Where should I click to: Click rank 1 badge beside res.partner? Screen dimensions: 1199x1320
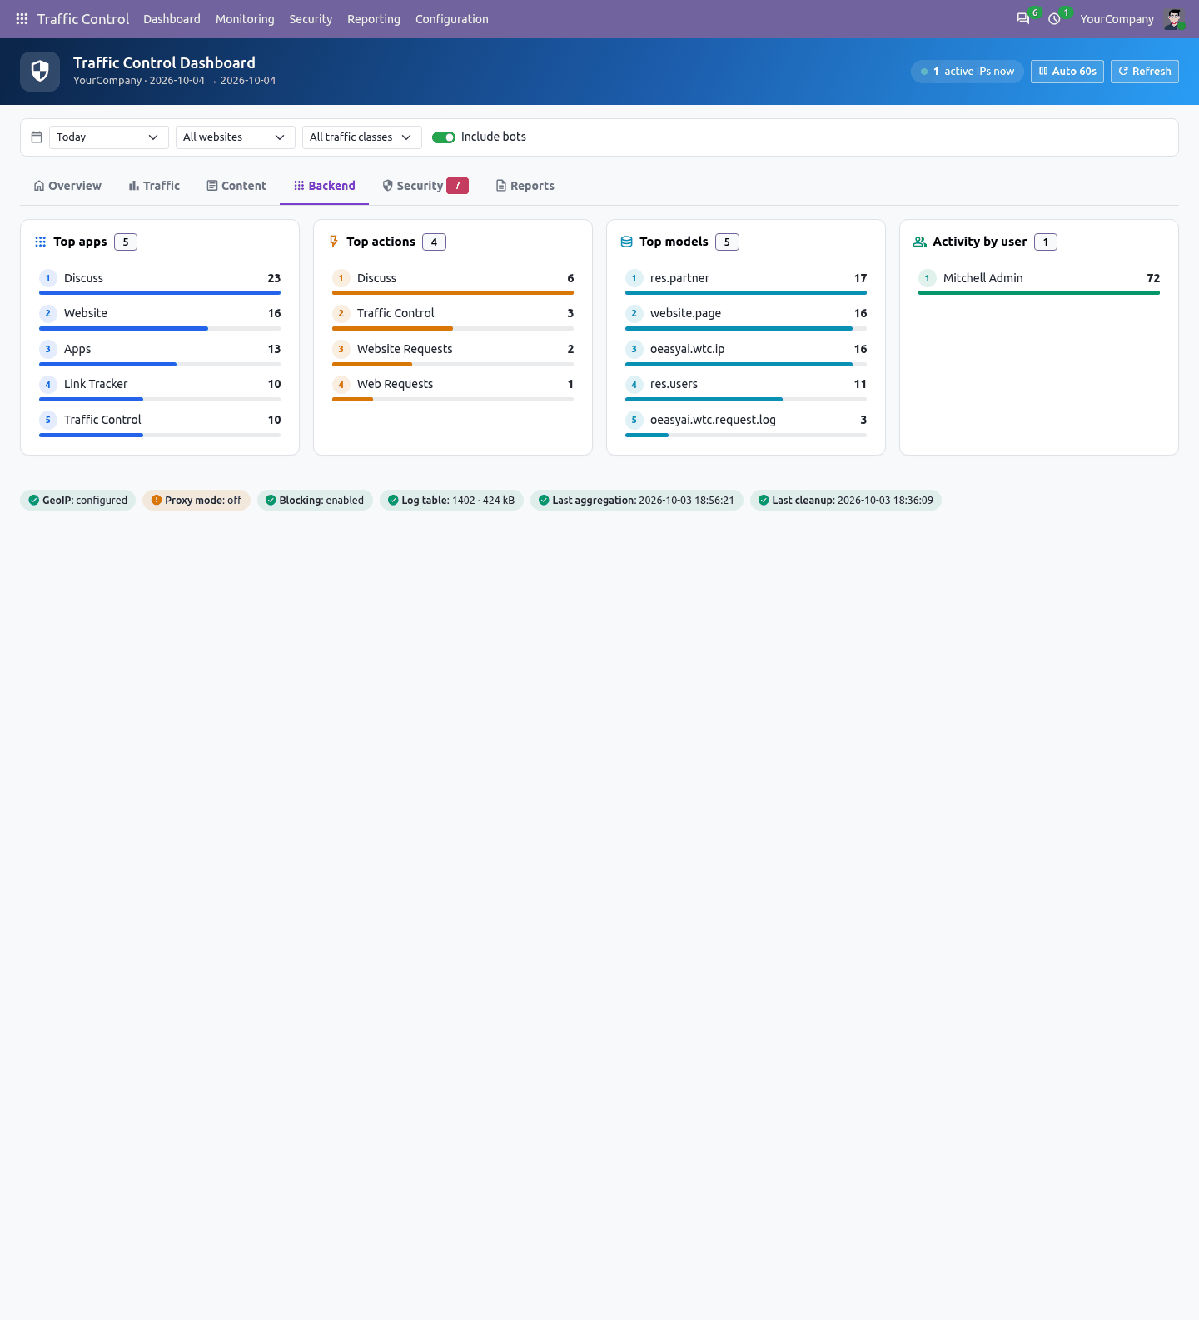pyautogui.click(x=634, y=278)
